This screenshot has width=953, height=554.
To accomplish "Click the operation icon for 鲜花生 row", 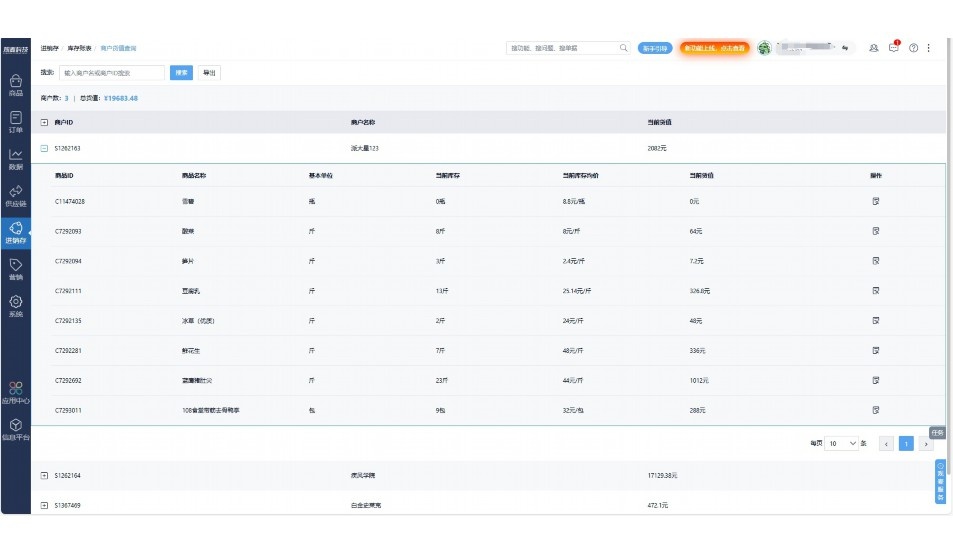I will point(875,351).
